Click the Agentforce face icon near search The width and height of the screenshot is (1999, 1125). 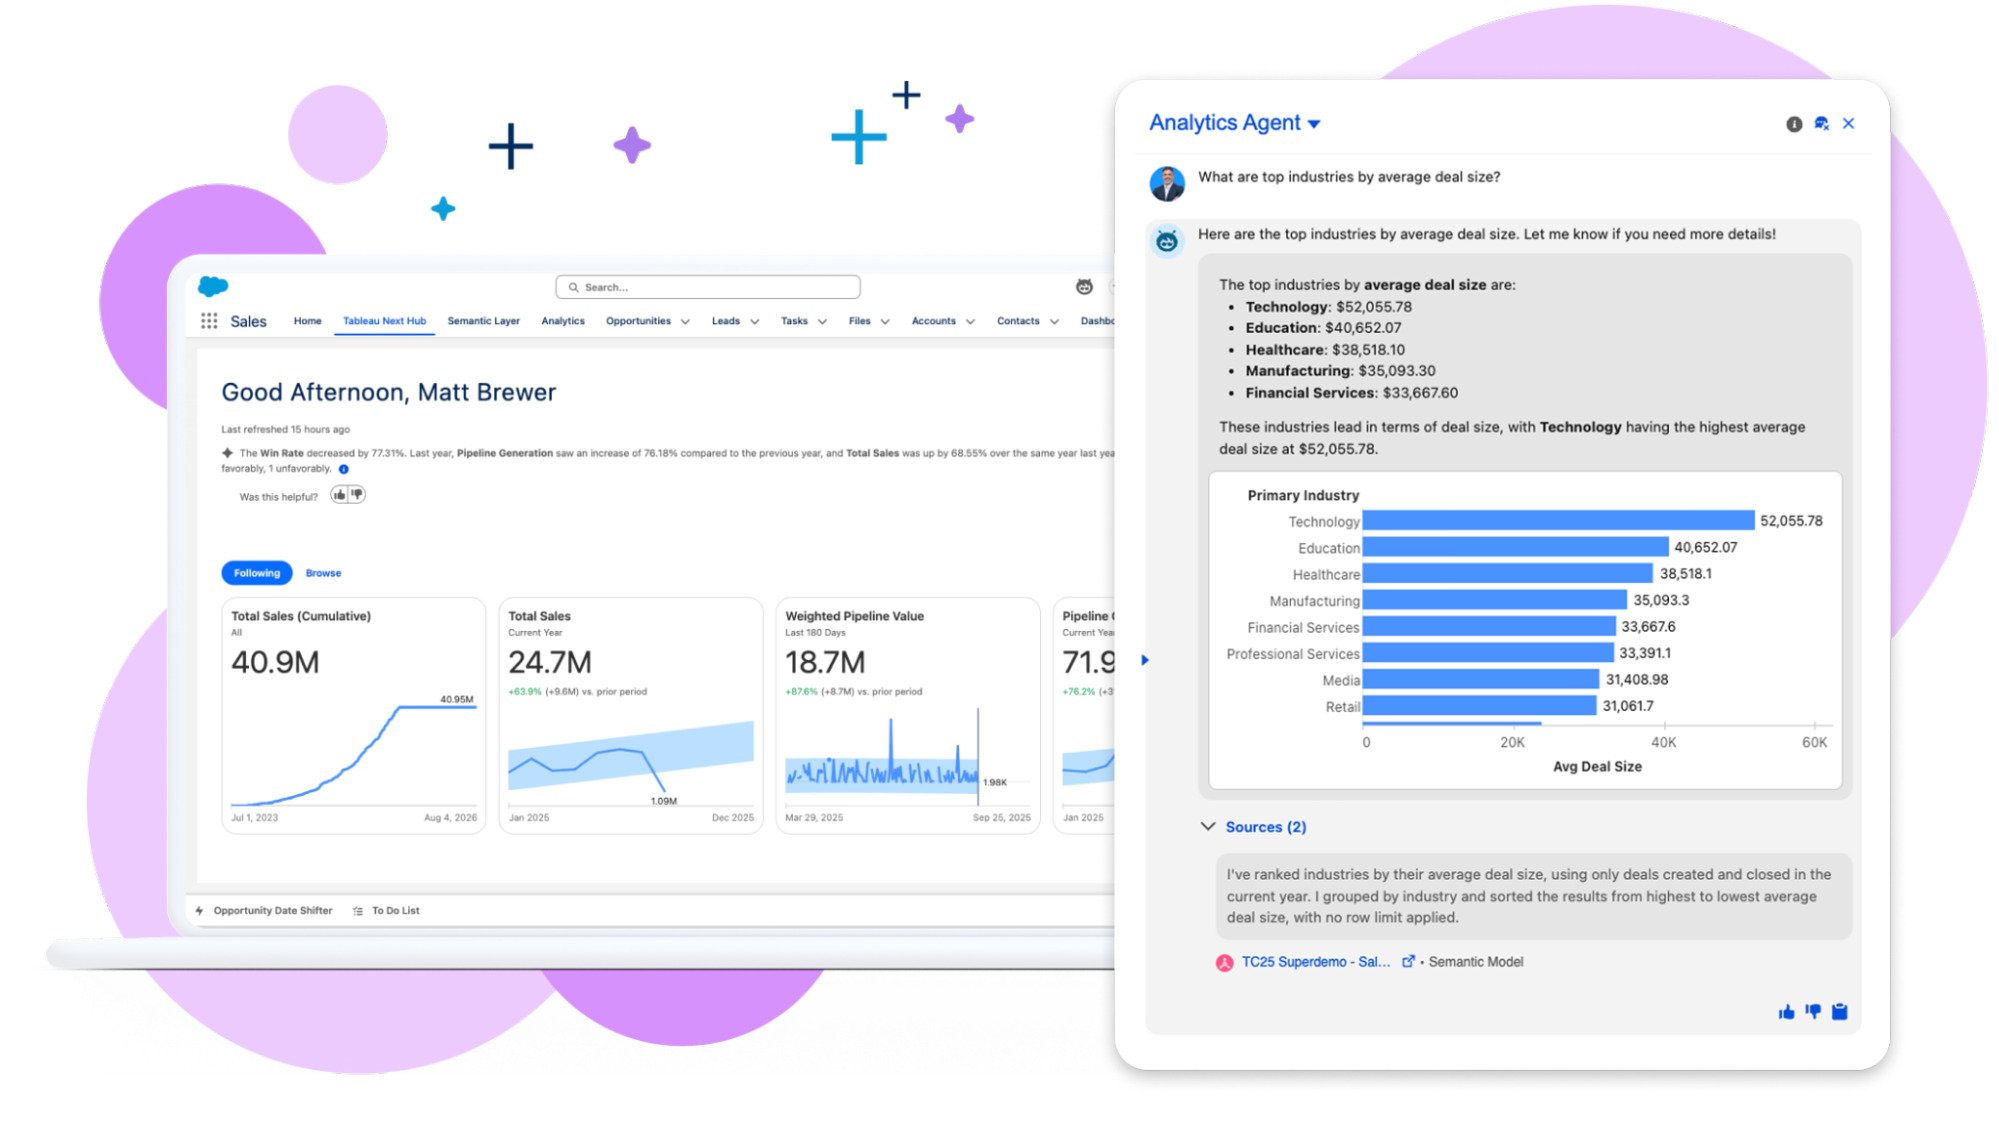[x=1084, y=287]
